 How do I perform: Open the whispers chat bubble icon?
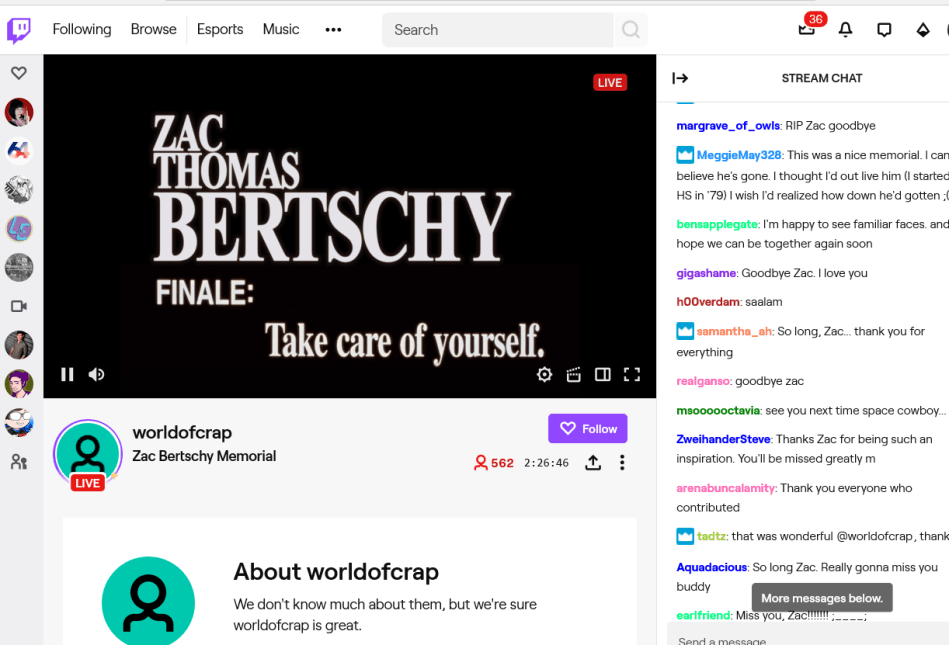pos(884,30)
